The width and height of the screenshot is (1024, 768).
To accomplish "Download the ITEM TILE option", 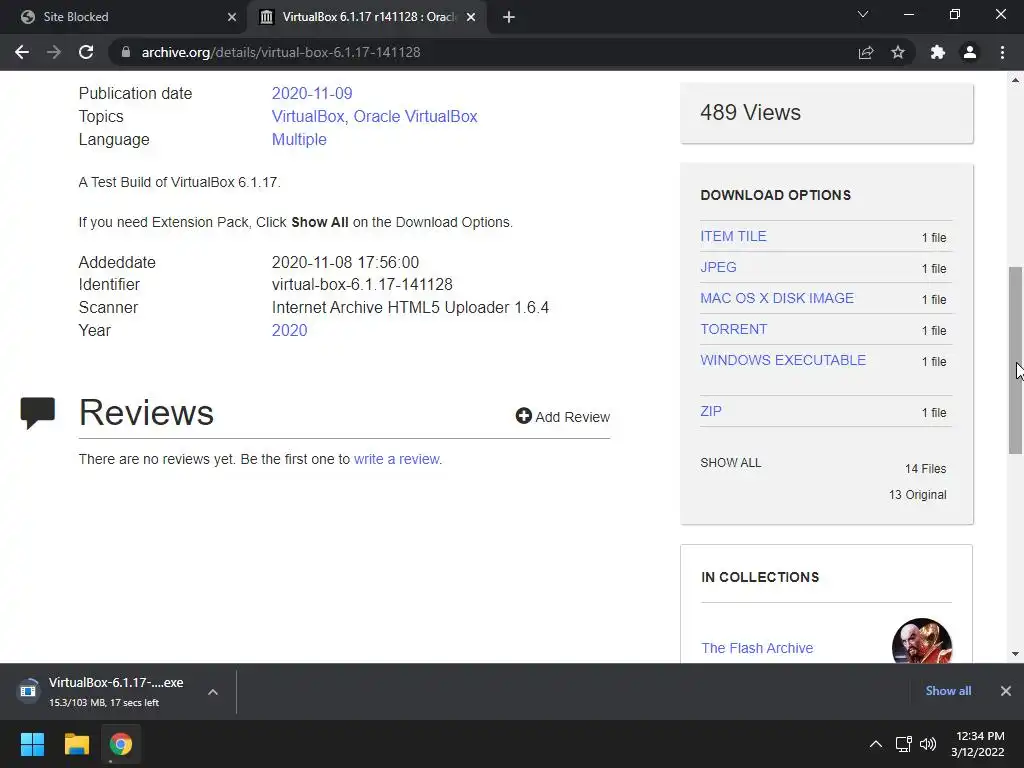I will pyautogui.click(x=733, y=236).
